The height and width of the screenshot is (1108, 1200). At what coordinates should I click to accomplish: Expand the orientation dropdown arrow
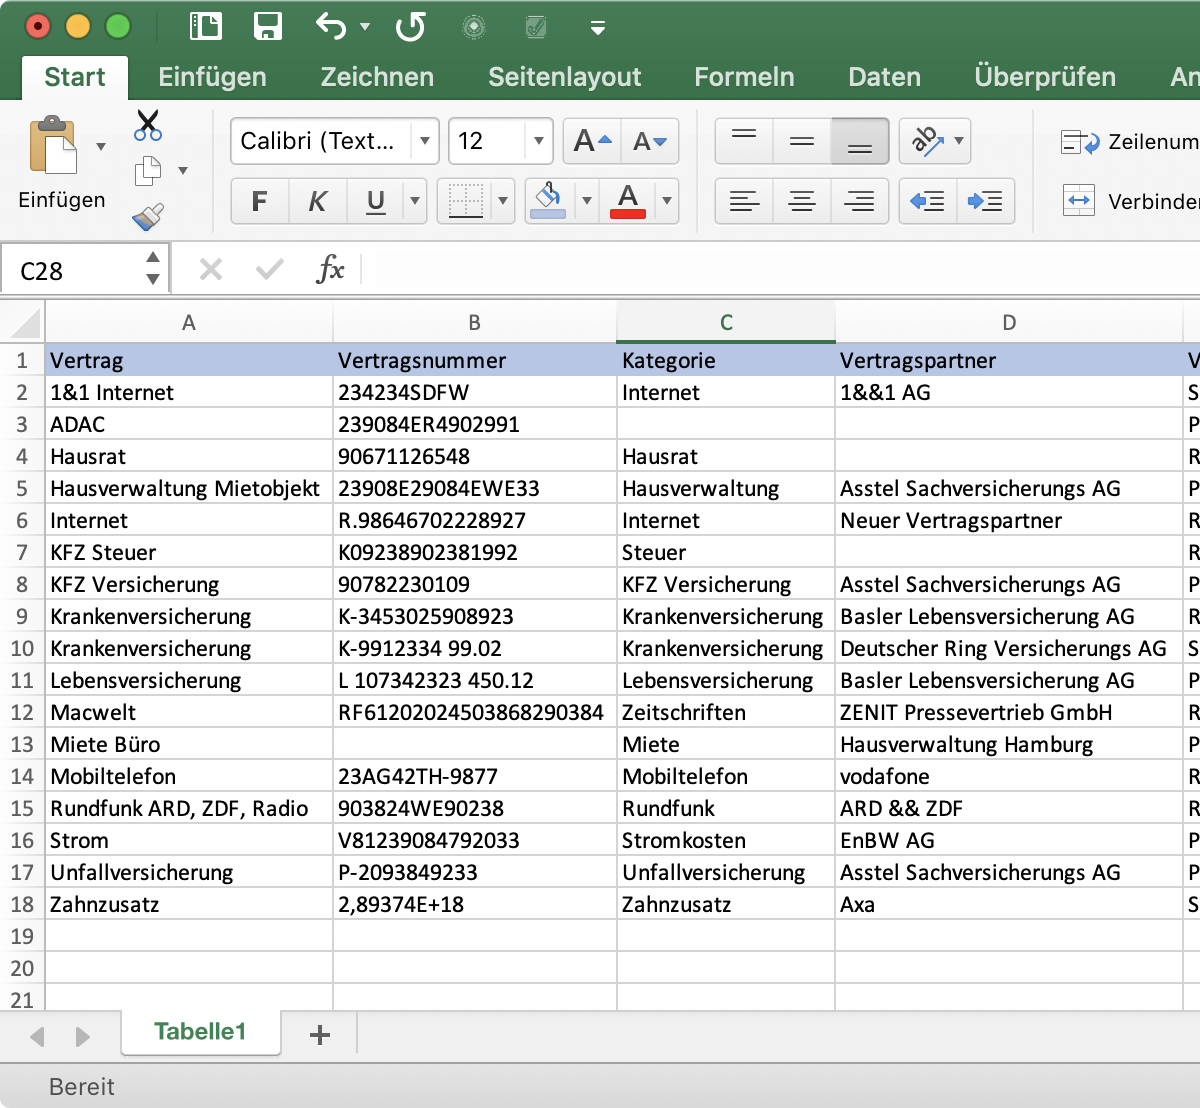pyautogui.click(x=960, y=141)
